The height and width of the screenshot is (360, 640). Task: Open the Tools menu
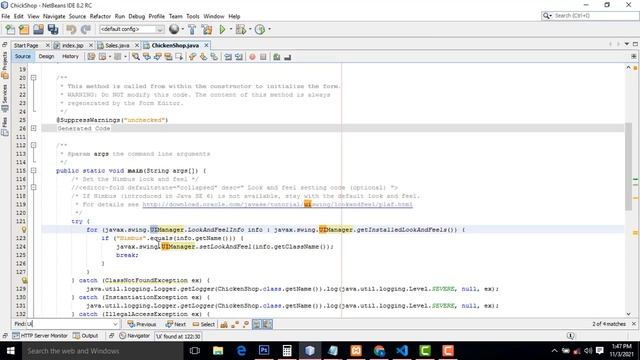[x=193, y=16]
